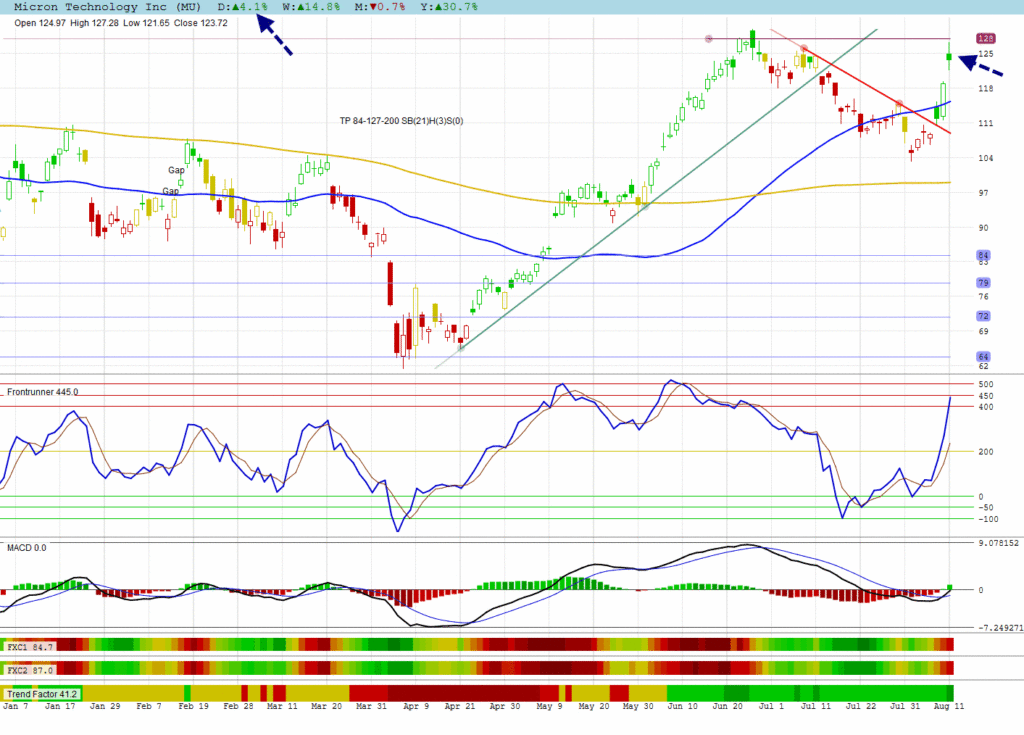Click the 200 Frontrunner scale label
Screen dimensions: 1024x735
click(x=986, y=451)
